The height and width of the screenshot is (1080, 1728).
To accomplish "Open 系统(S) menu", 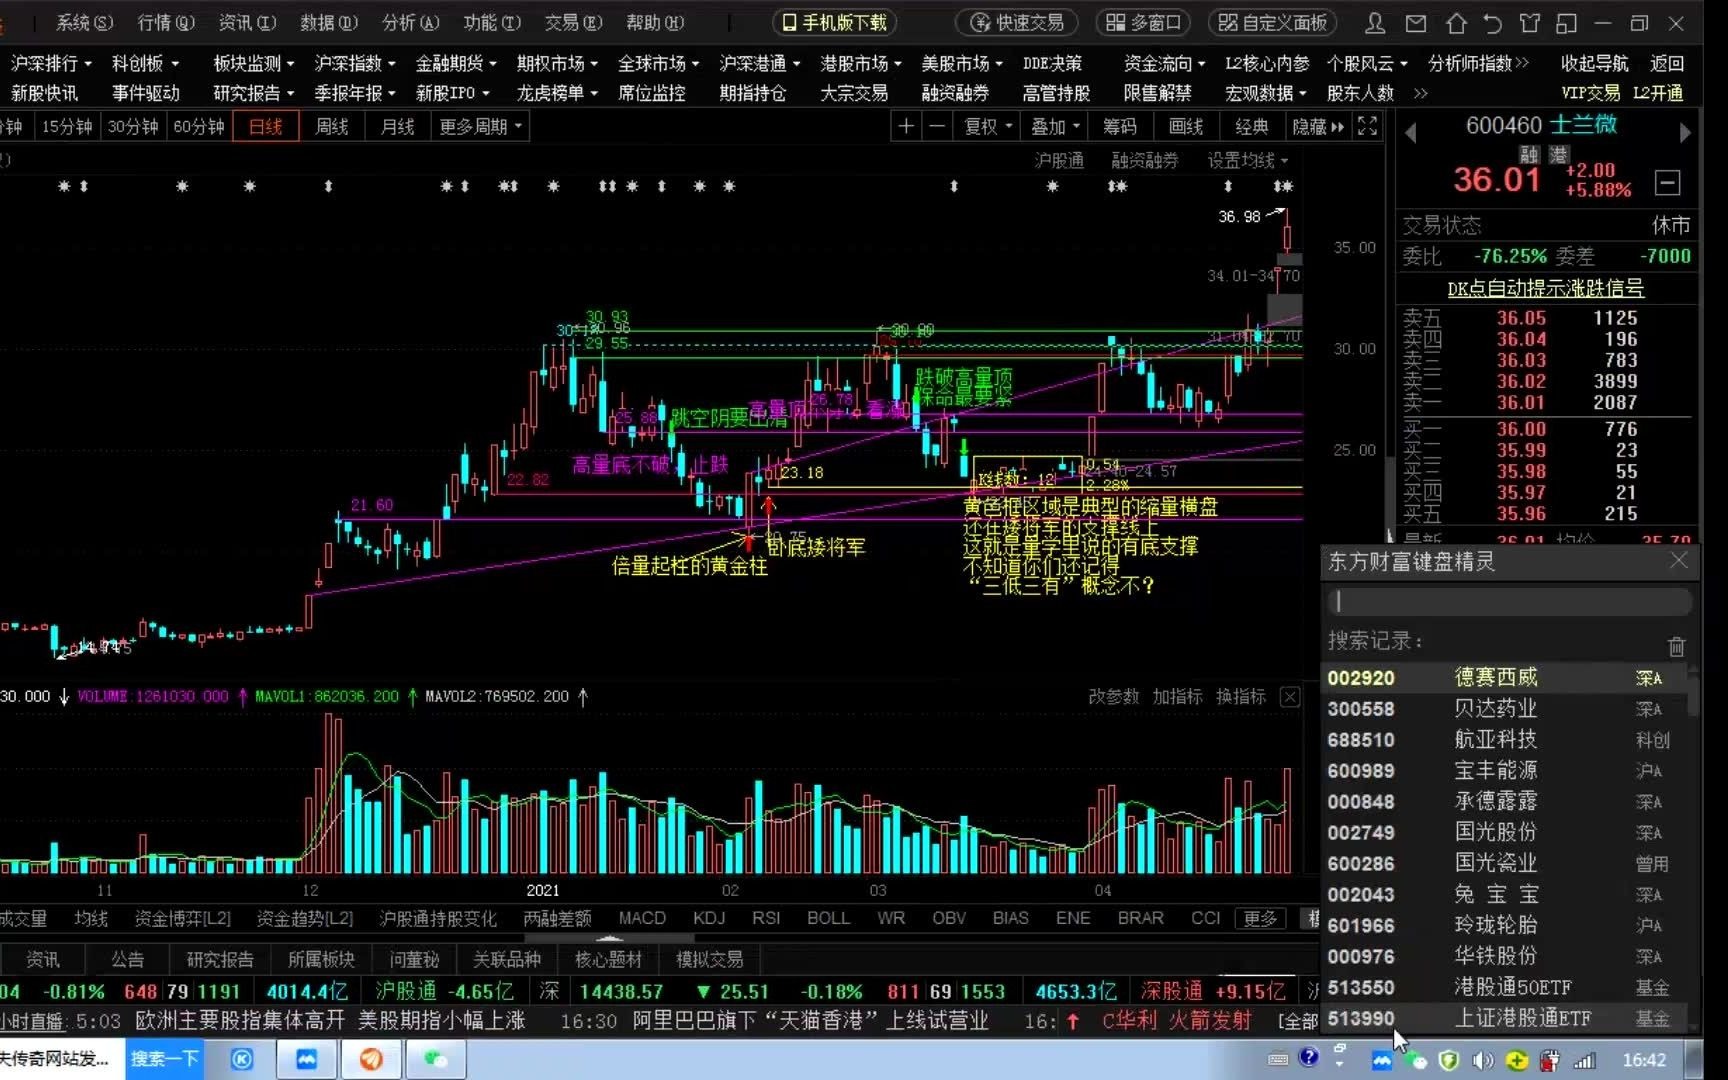I will (84, 22).
